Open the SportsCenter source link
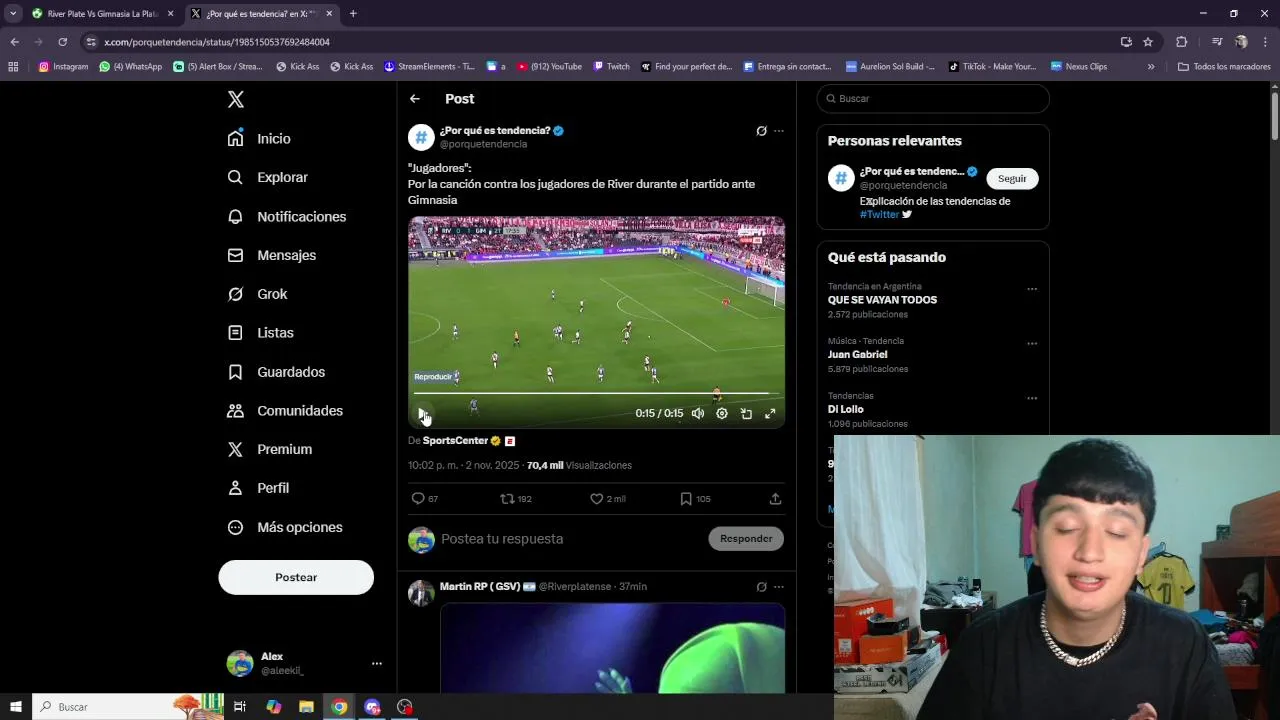This screenshot has height=720, width=1280. [455, 441]
